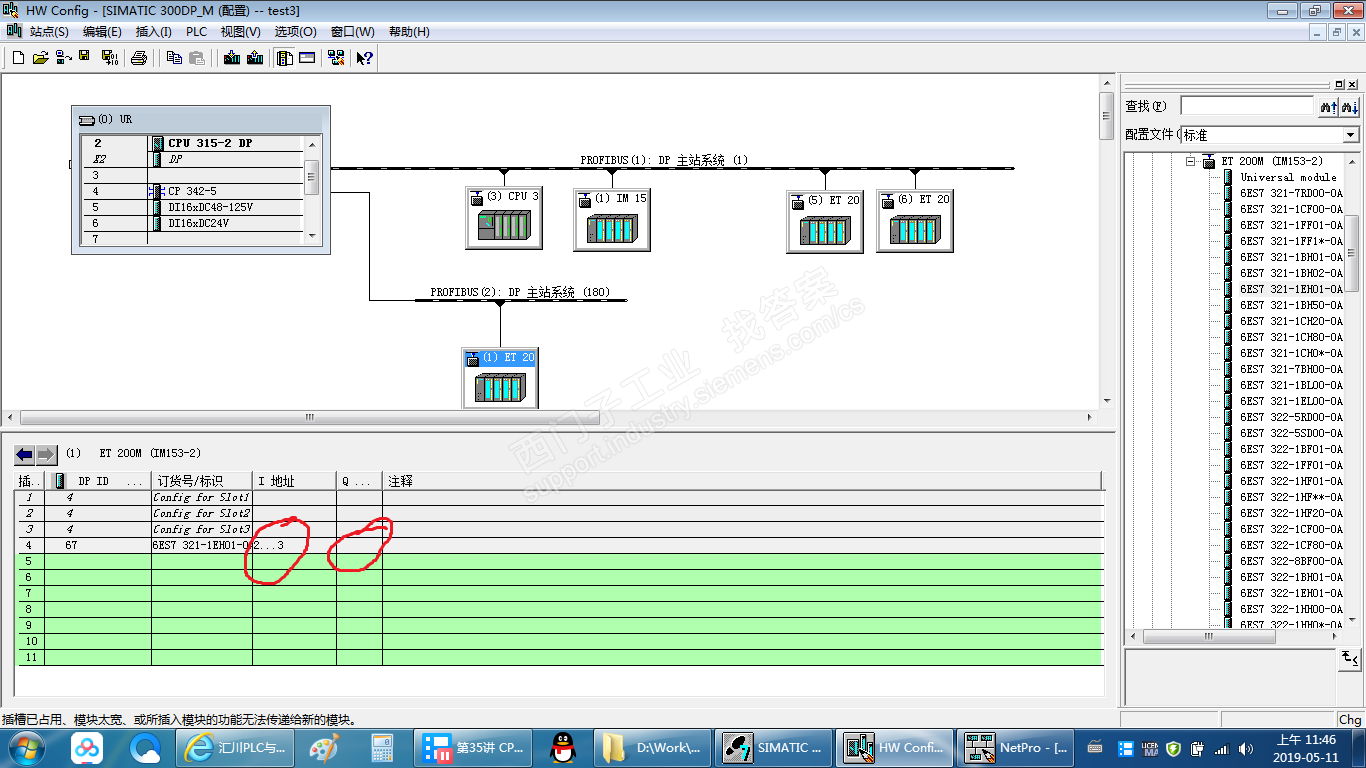Select the CP 342-5 rack row
The image size is (1366, 768).
click(x=192, y=191)
